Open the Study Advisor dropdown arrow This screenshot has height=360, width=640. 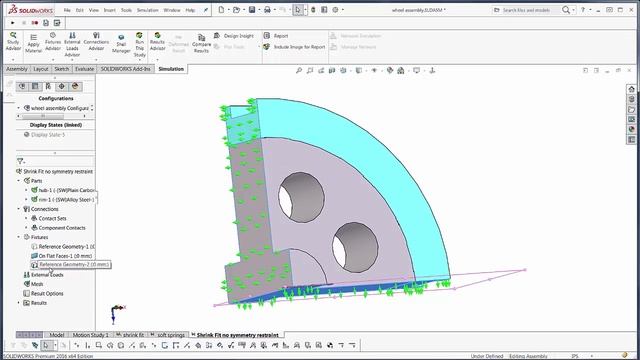pos(13,60)
